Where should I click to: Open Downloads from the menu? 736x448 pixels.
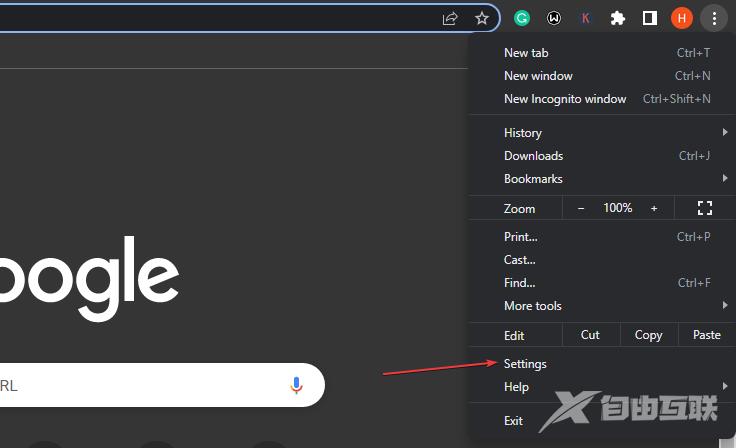602,156
